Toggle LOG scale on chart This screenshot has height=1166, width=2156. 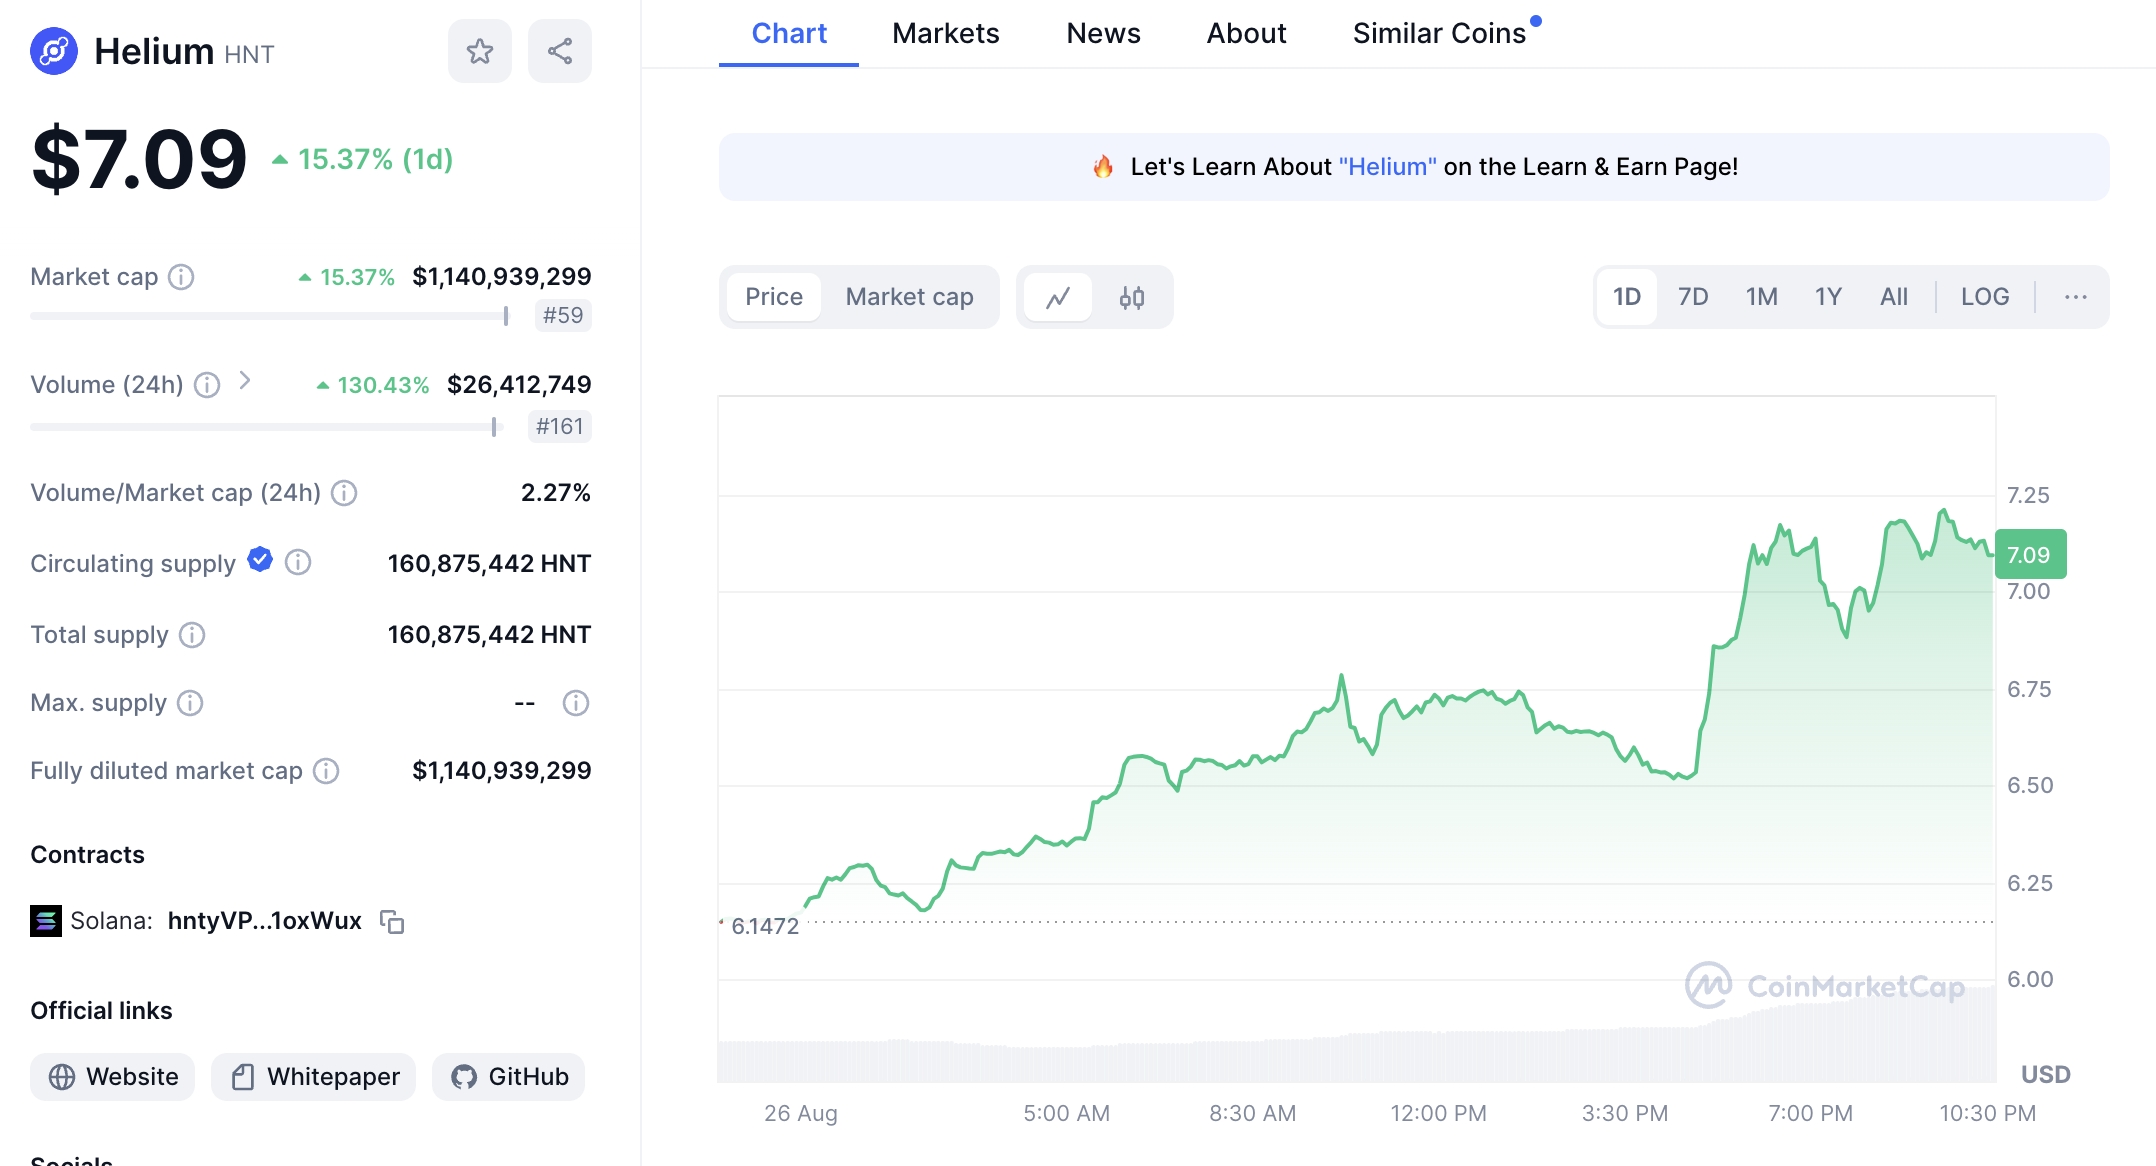pyautogui.click(x=1985, y=297)
